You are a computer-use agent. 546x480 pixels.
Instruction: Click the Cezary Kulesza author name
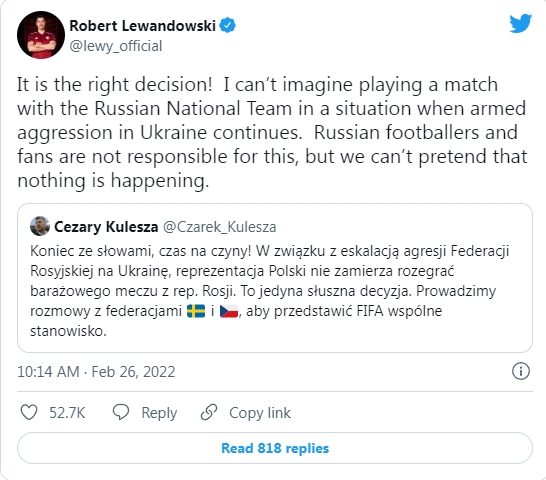pos(106,227)
